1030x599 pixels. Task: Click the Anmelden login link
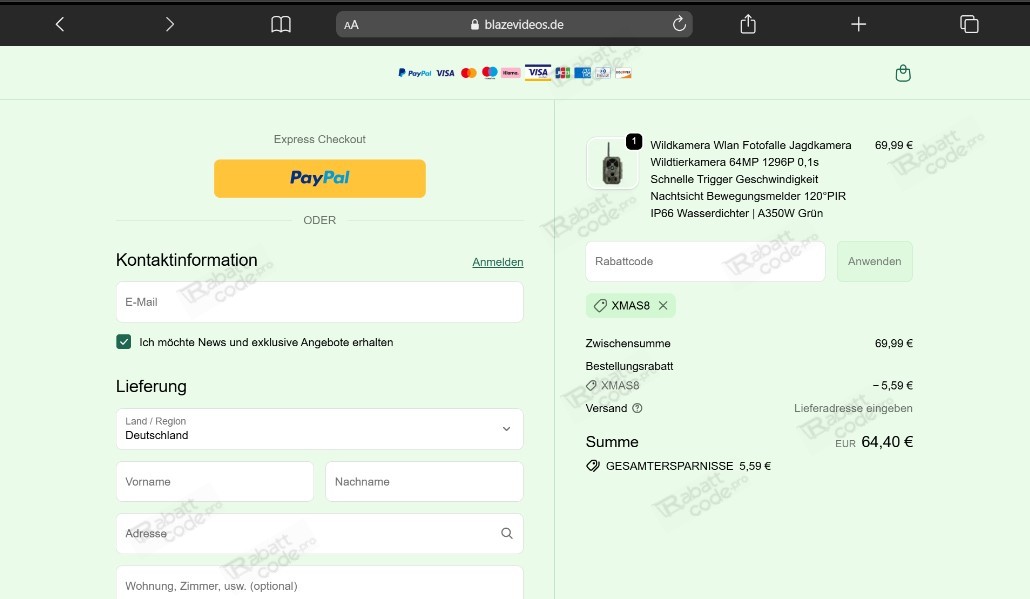497,262
